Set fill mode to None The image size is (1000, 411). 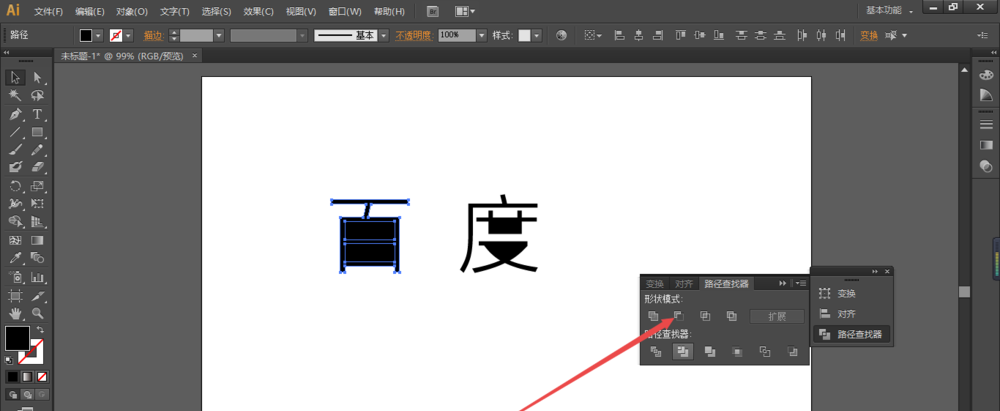tap(42, 377)
